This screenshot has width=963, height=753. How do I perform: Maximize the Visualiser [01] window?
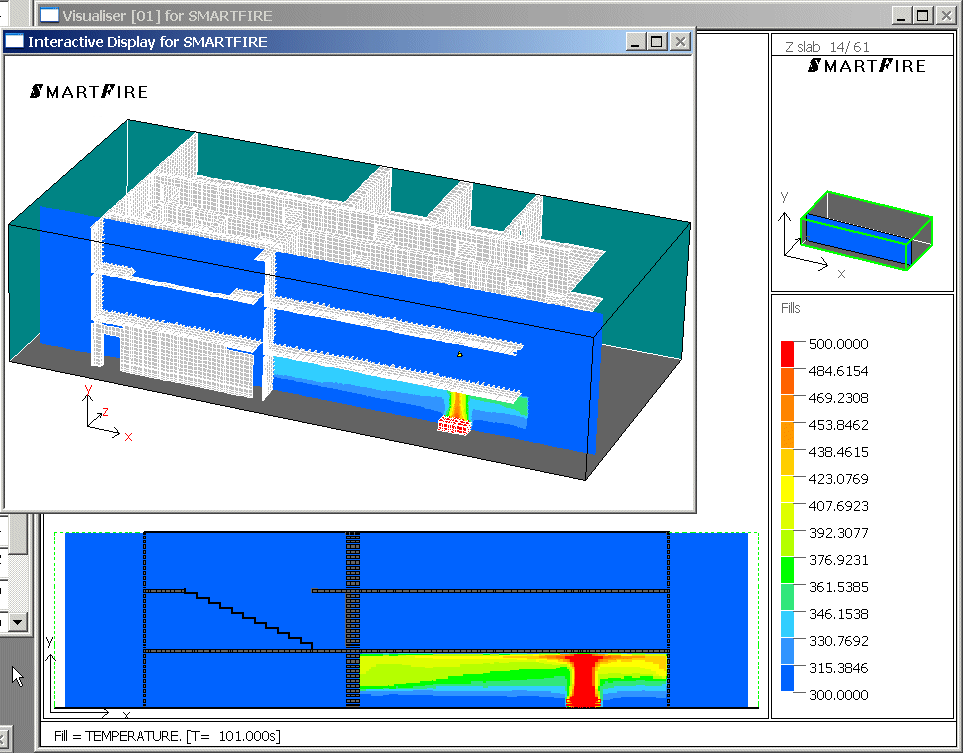pos(922,15)
